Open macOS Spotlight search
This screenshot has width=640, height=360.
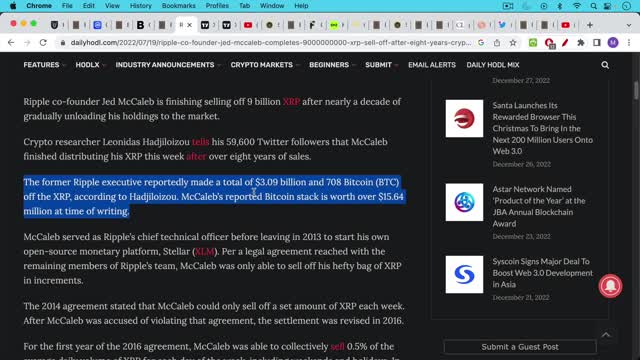coord(593,6)
